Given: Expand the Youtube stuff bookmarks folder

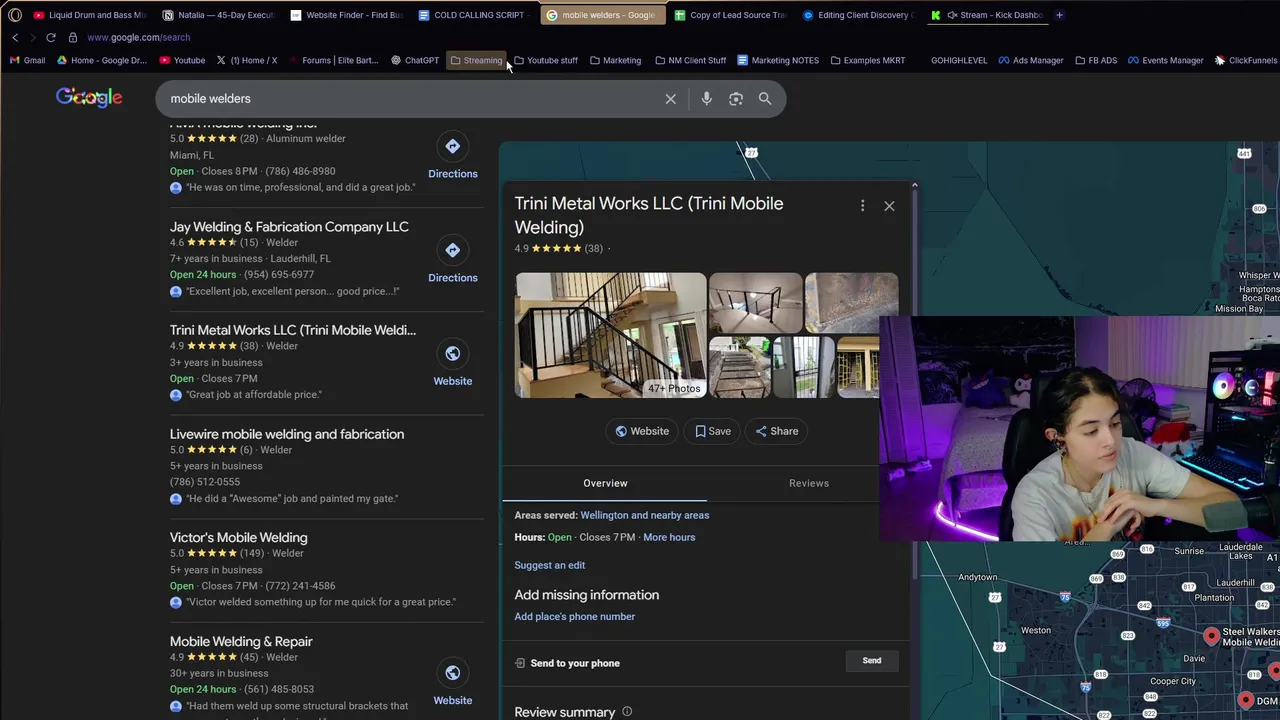Looking at the screenshot, I should (545, 60).
